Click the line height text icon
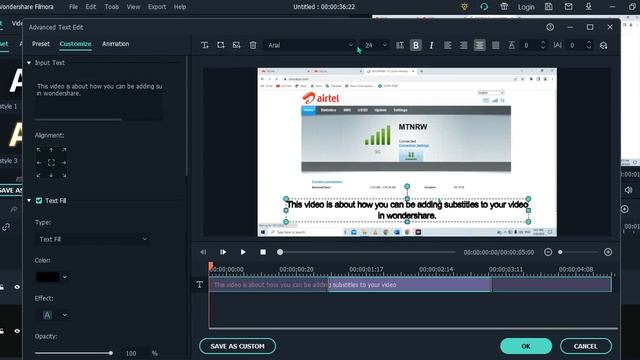 coord(400,45)
